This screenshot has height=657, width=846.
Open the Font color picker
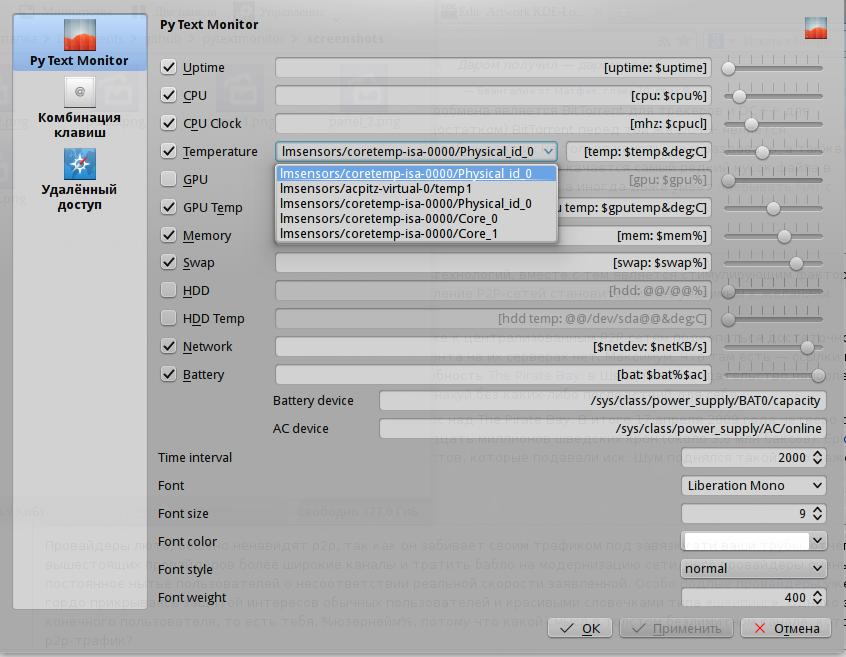(x=754, y=540)
